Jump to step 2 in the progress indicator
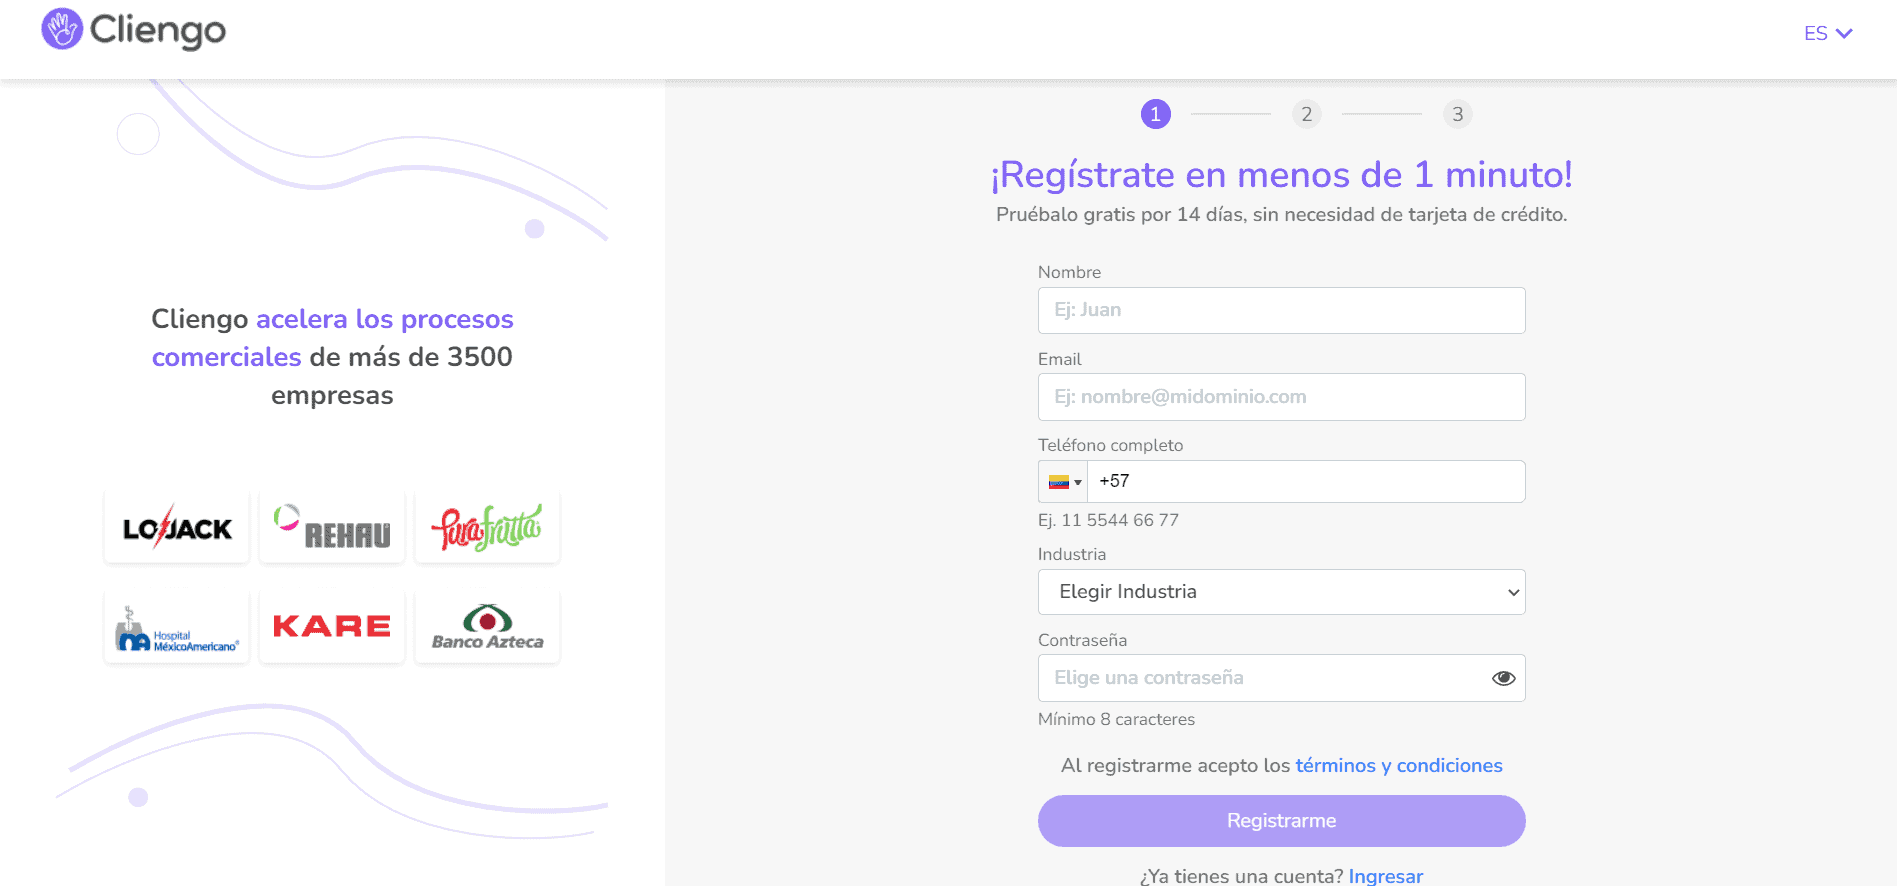Screen dimensions: 1897x886 pyautogui.click(x=1306, y=114)
